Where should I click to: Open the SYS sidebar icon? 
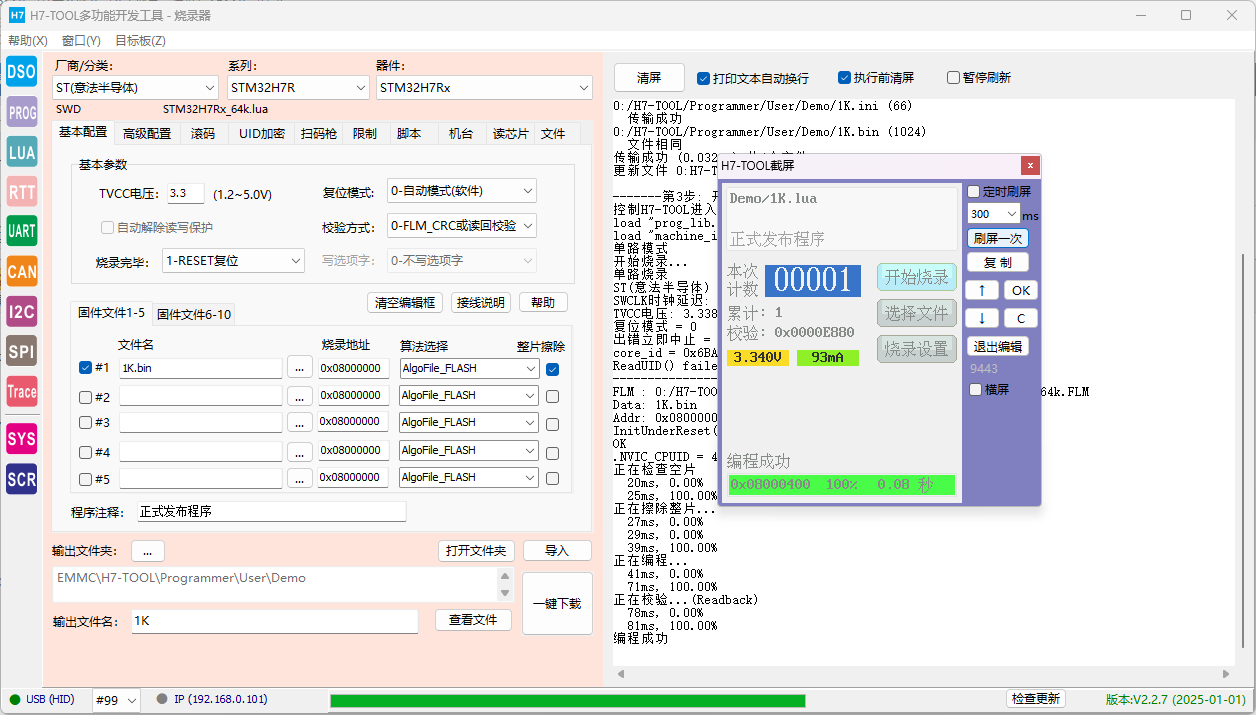pos(22,438)
